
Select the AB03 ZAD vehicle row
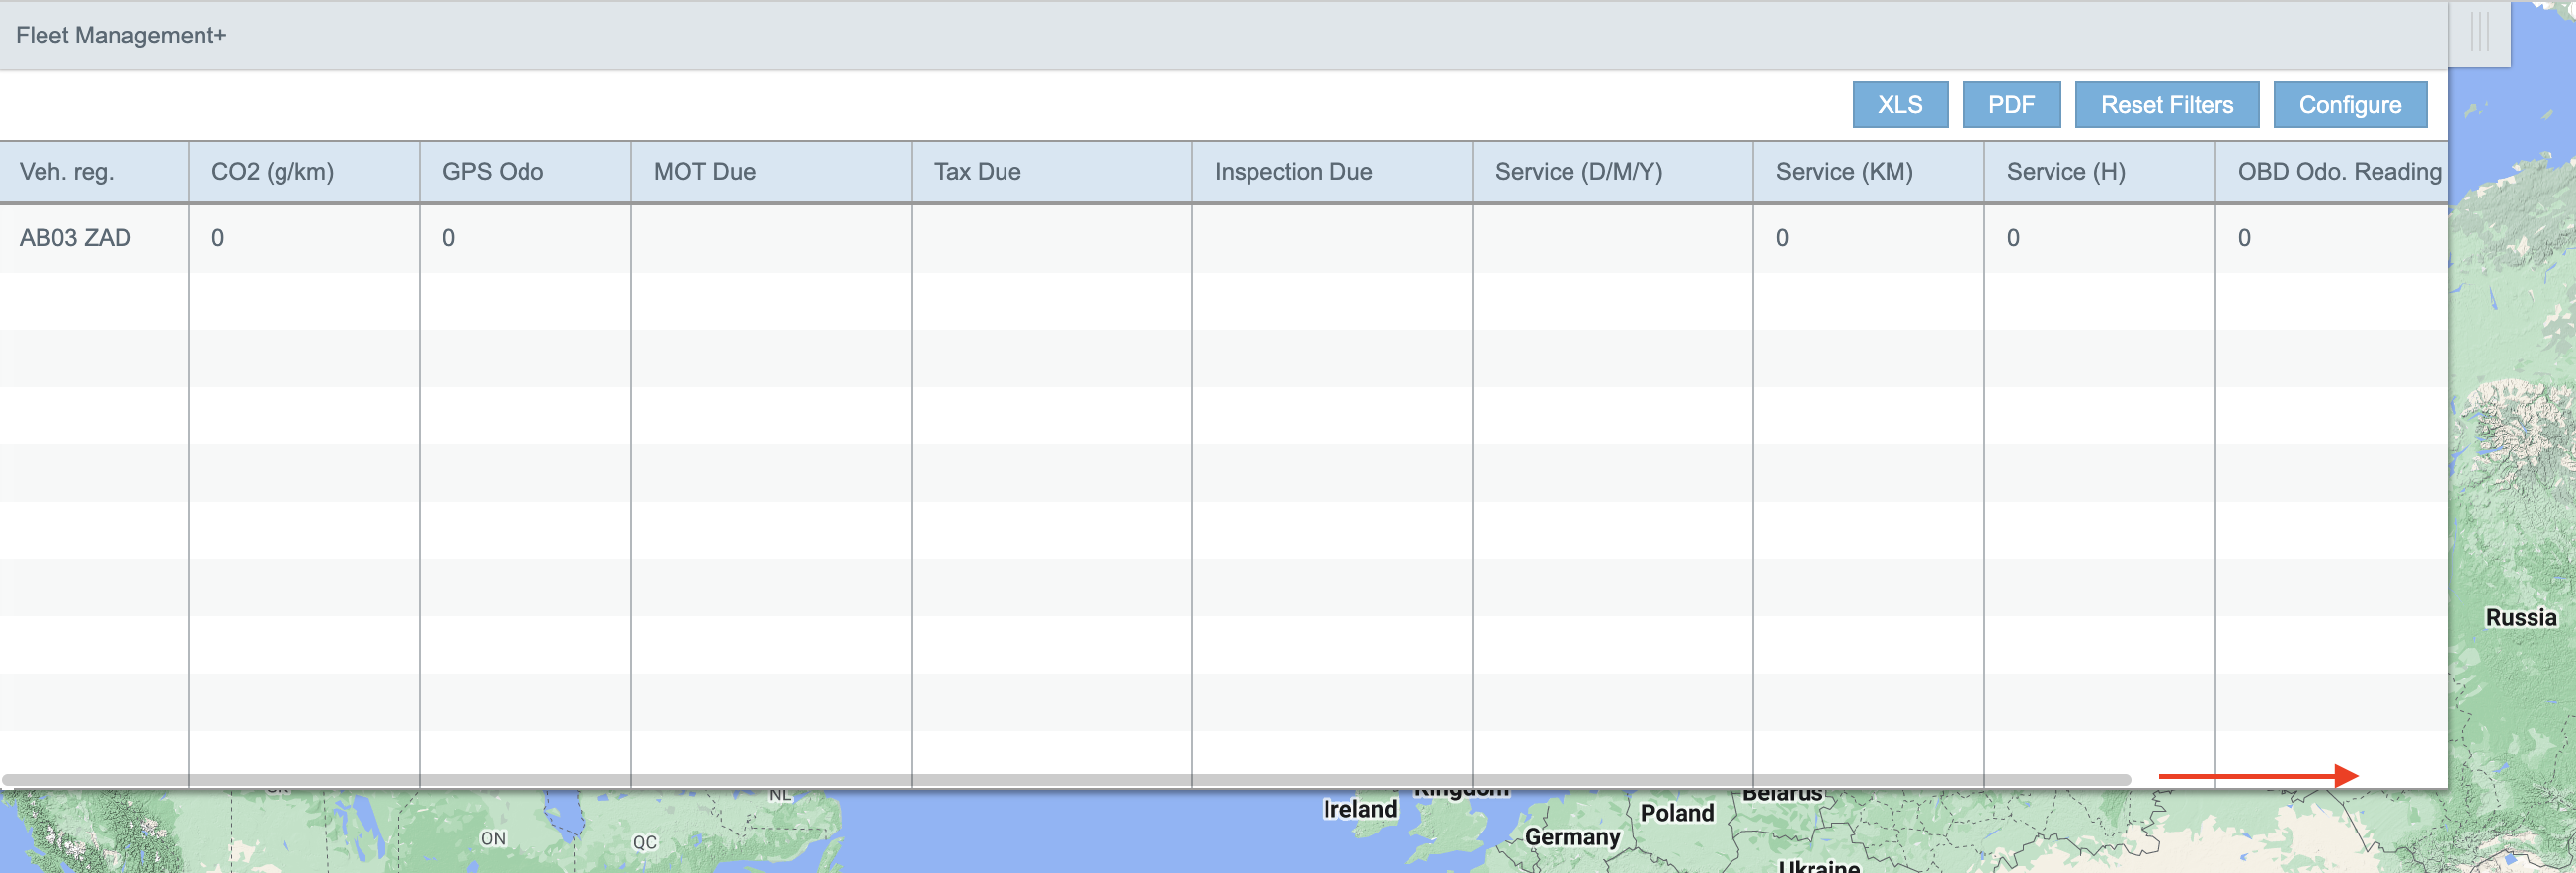pyautogui.click(x=76, y=238)
